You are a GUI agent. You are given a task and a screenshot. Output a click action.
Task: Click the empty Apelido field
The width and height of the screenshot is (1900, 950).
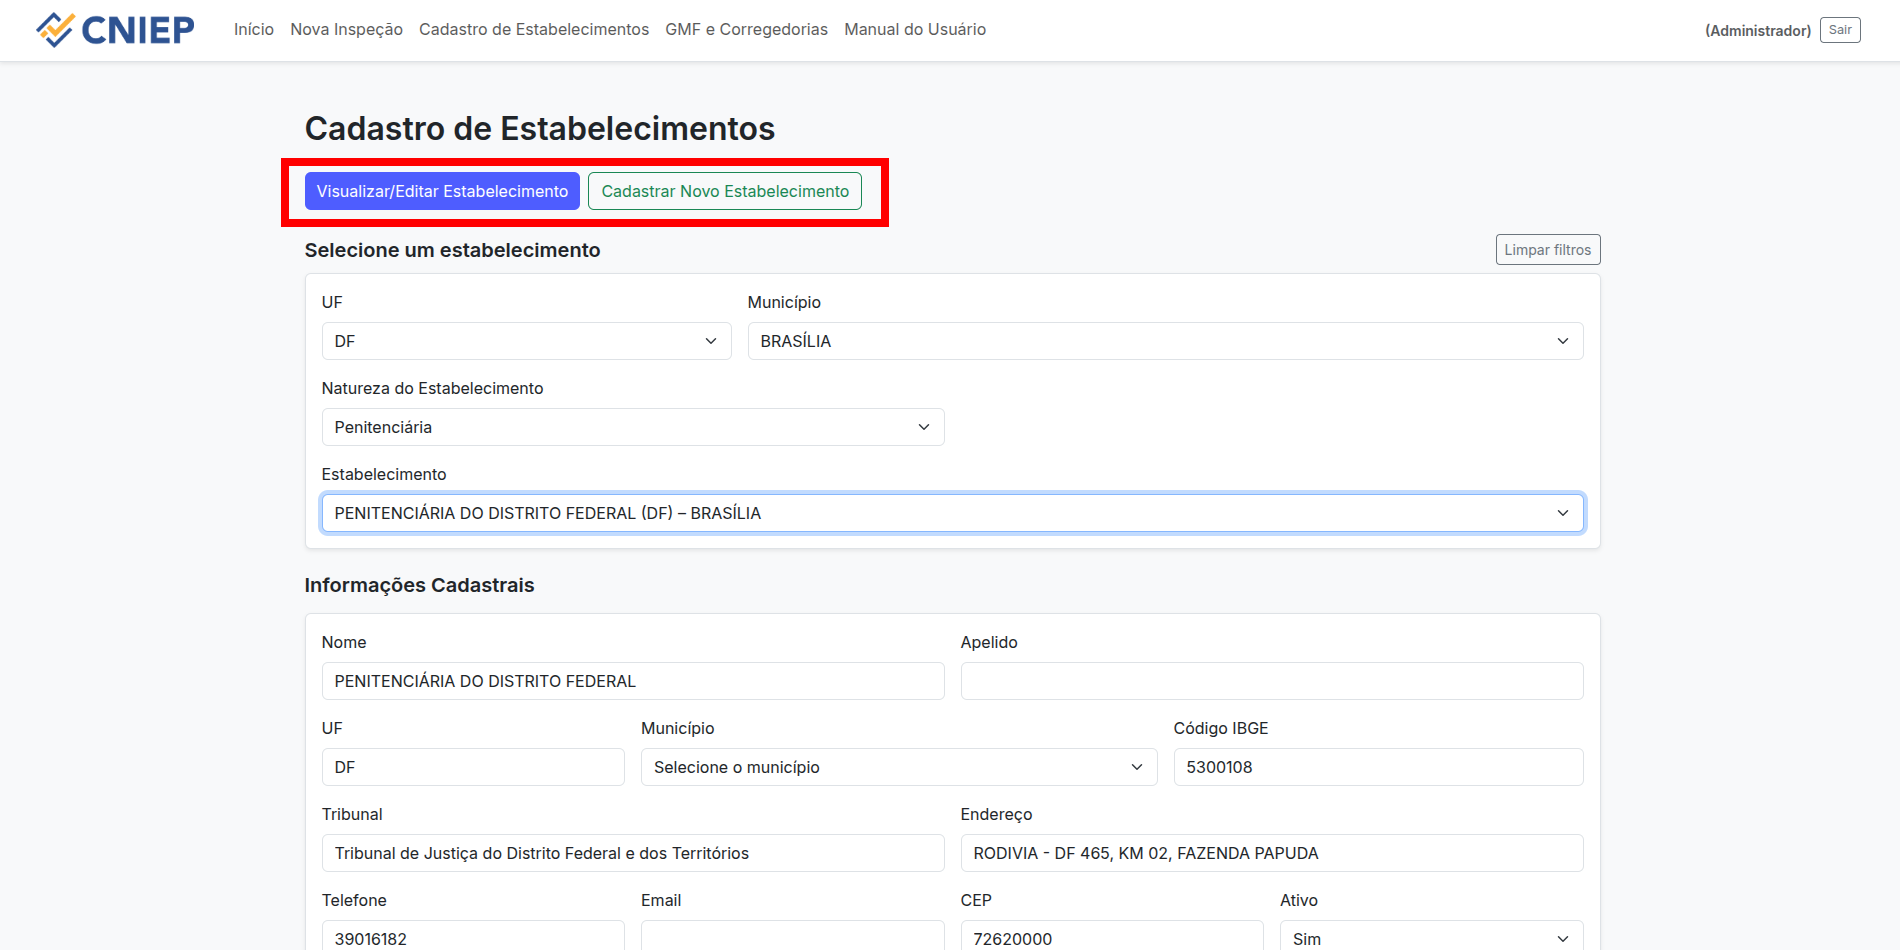(x=1272, y=681)
